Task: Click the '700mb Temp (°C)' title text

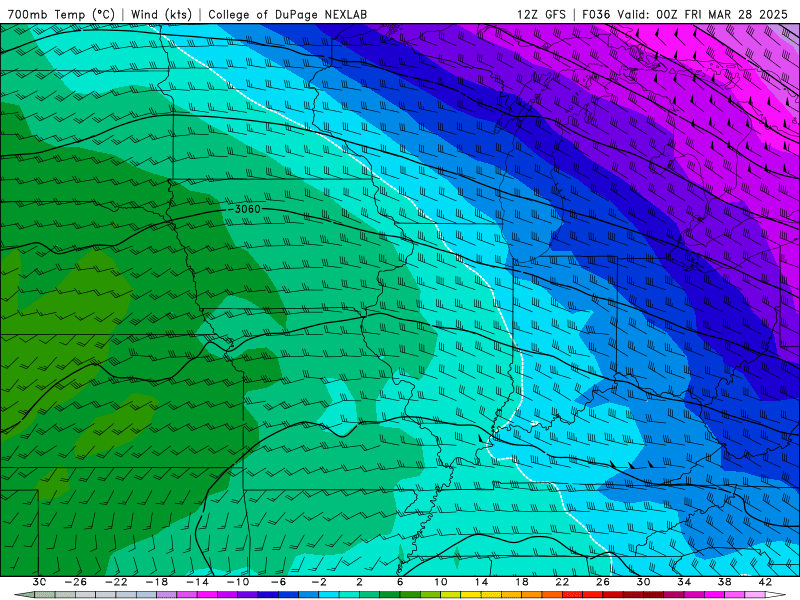Action: click(61, 14)
